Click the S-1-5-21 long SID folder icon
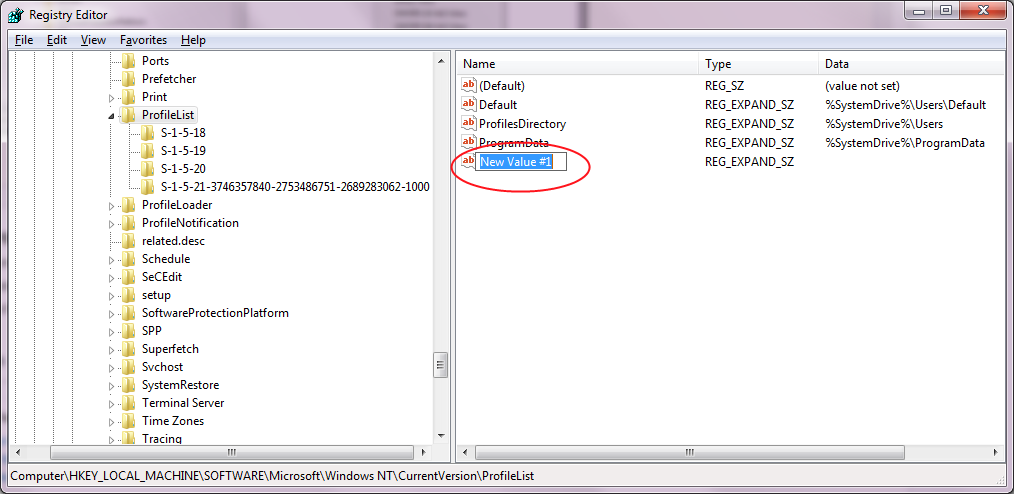1014x494 pixels. point(147,187)
